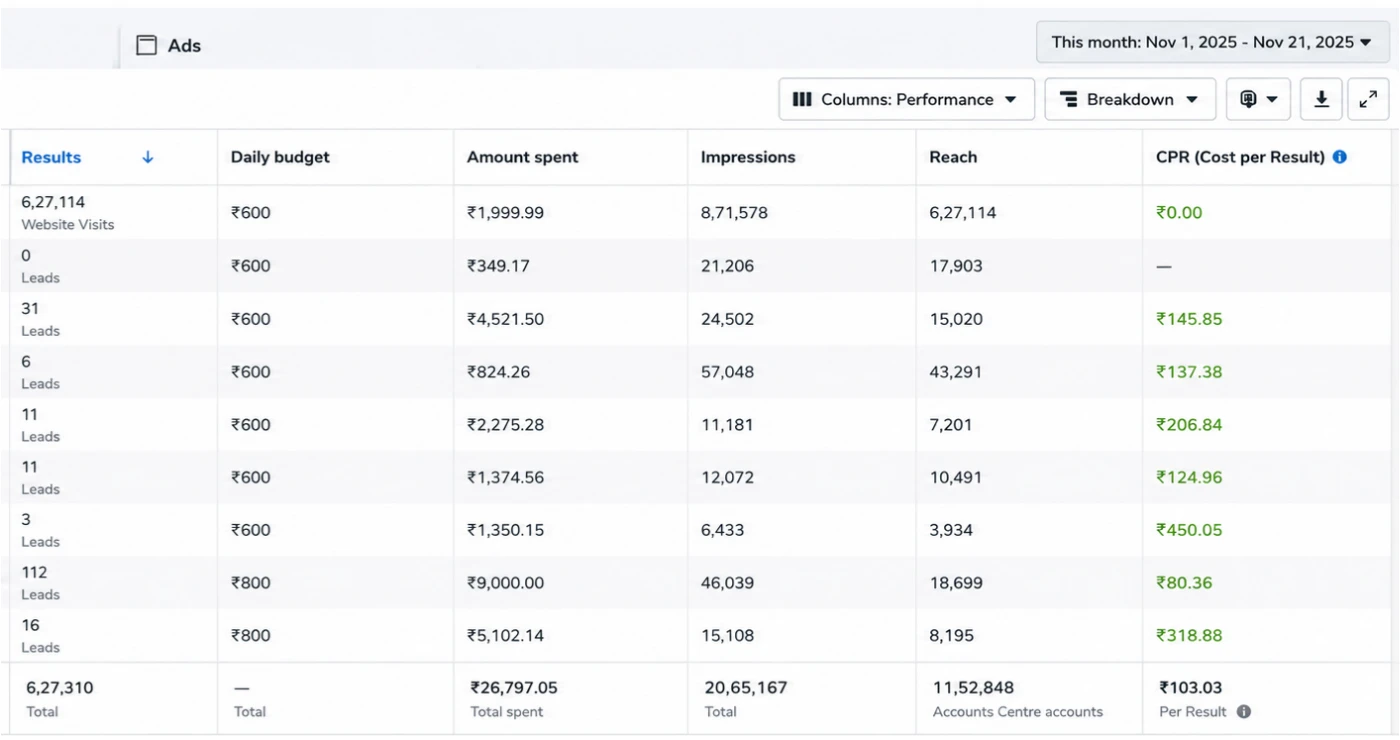Screen dimensions: 1400x740
Task: Click the Ads tab icon
Action: click(x=147, y=45)
